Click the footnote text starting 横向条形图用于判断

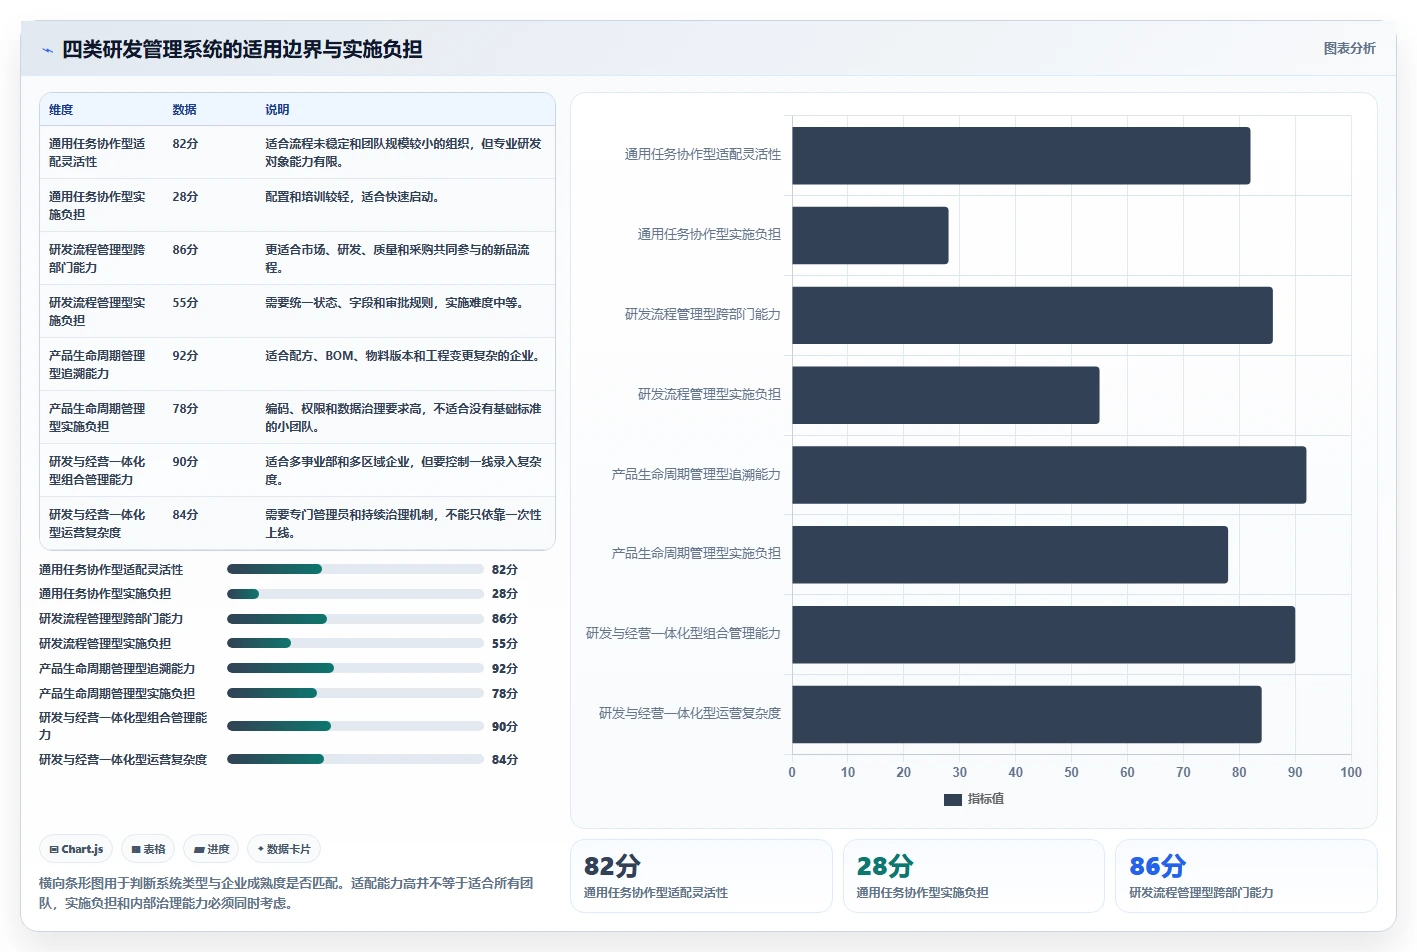286,893
